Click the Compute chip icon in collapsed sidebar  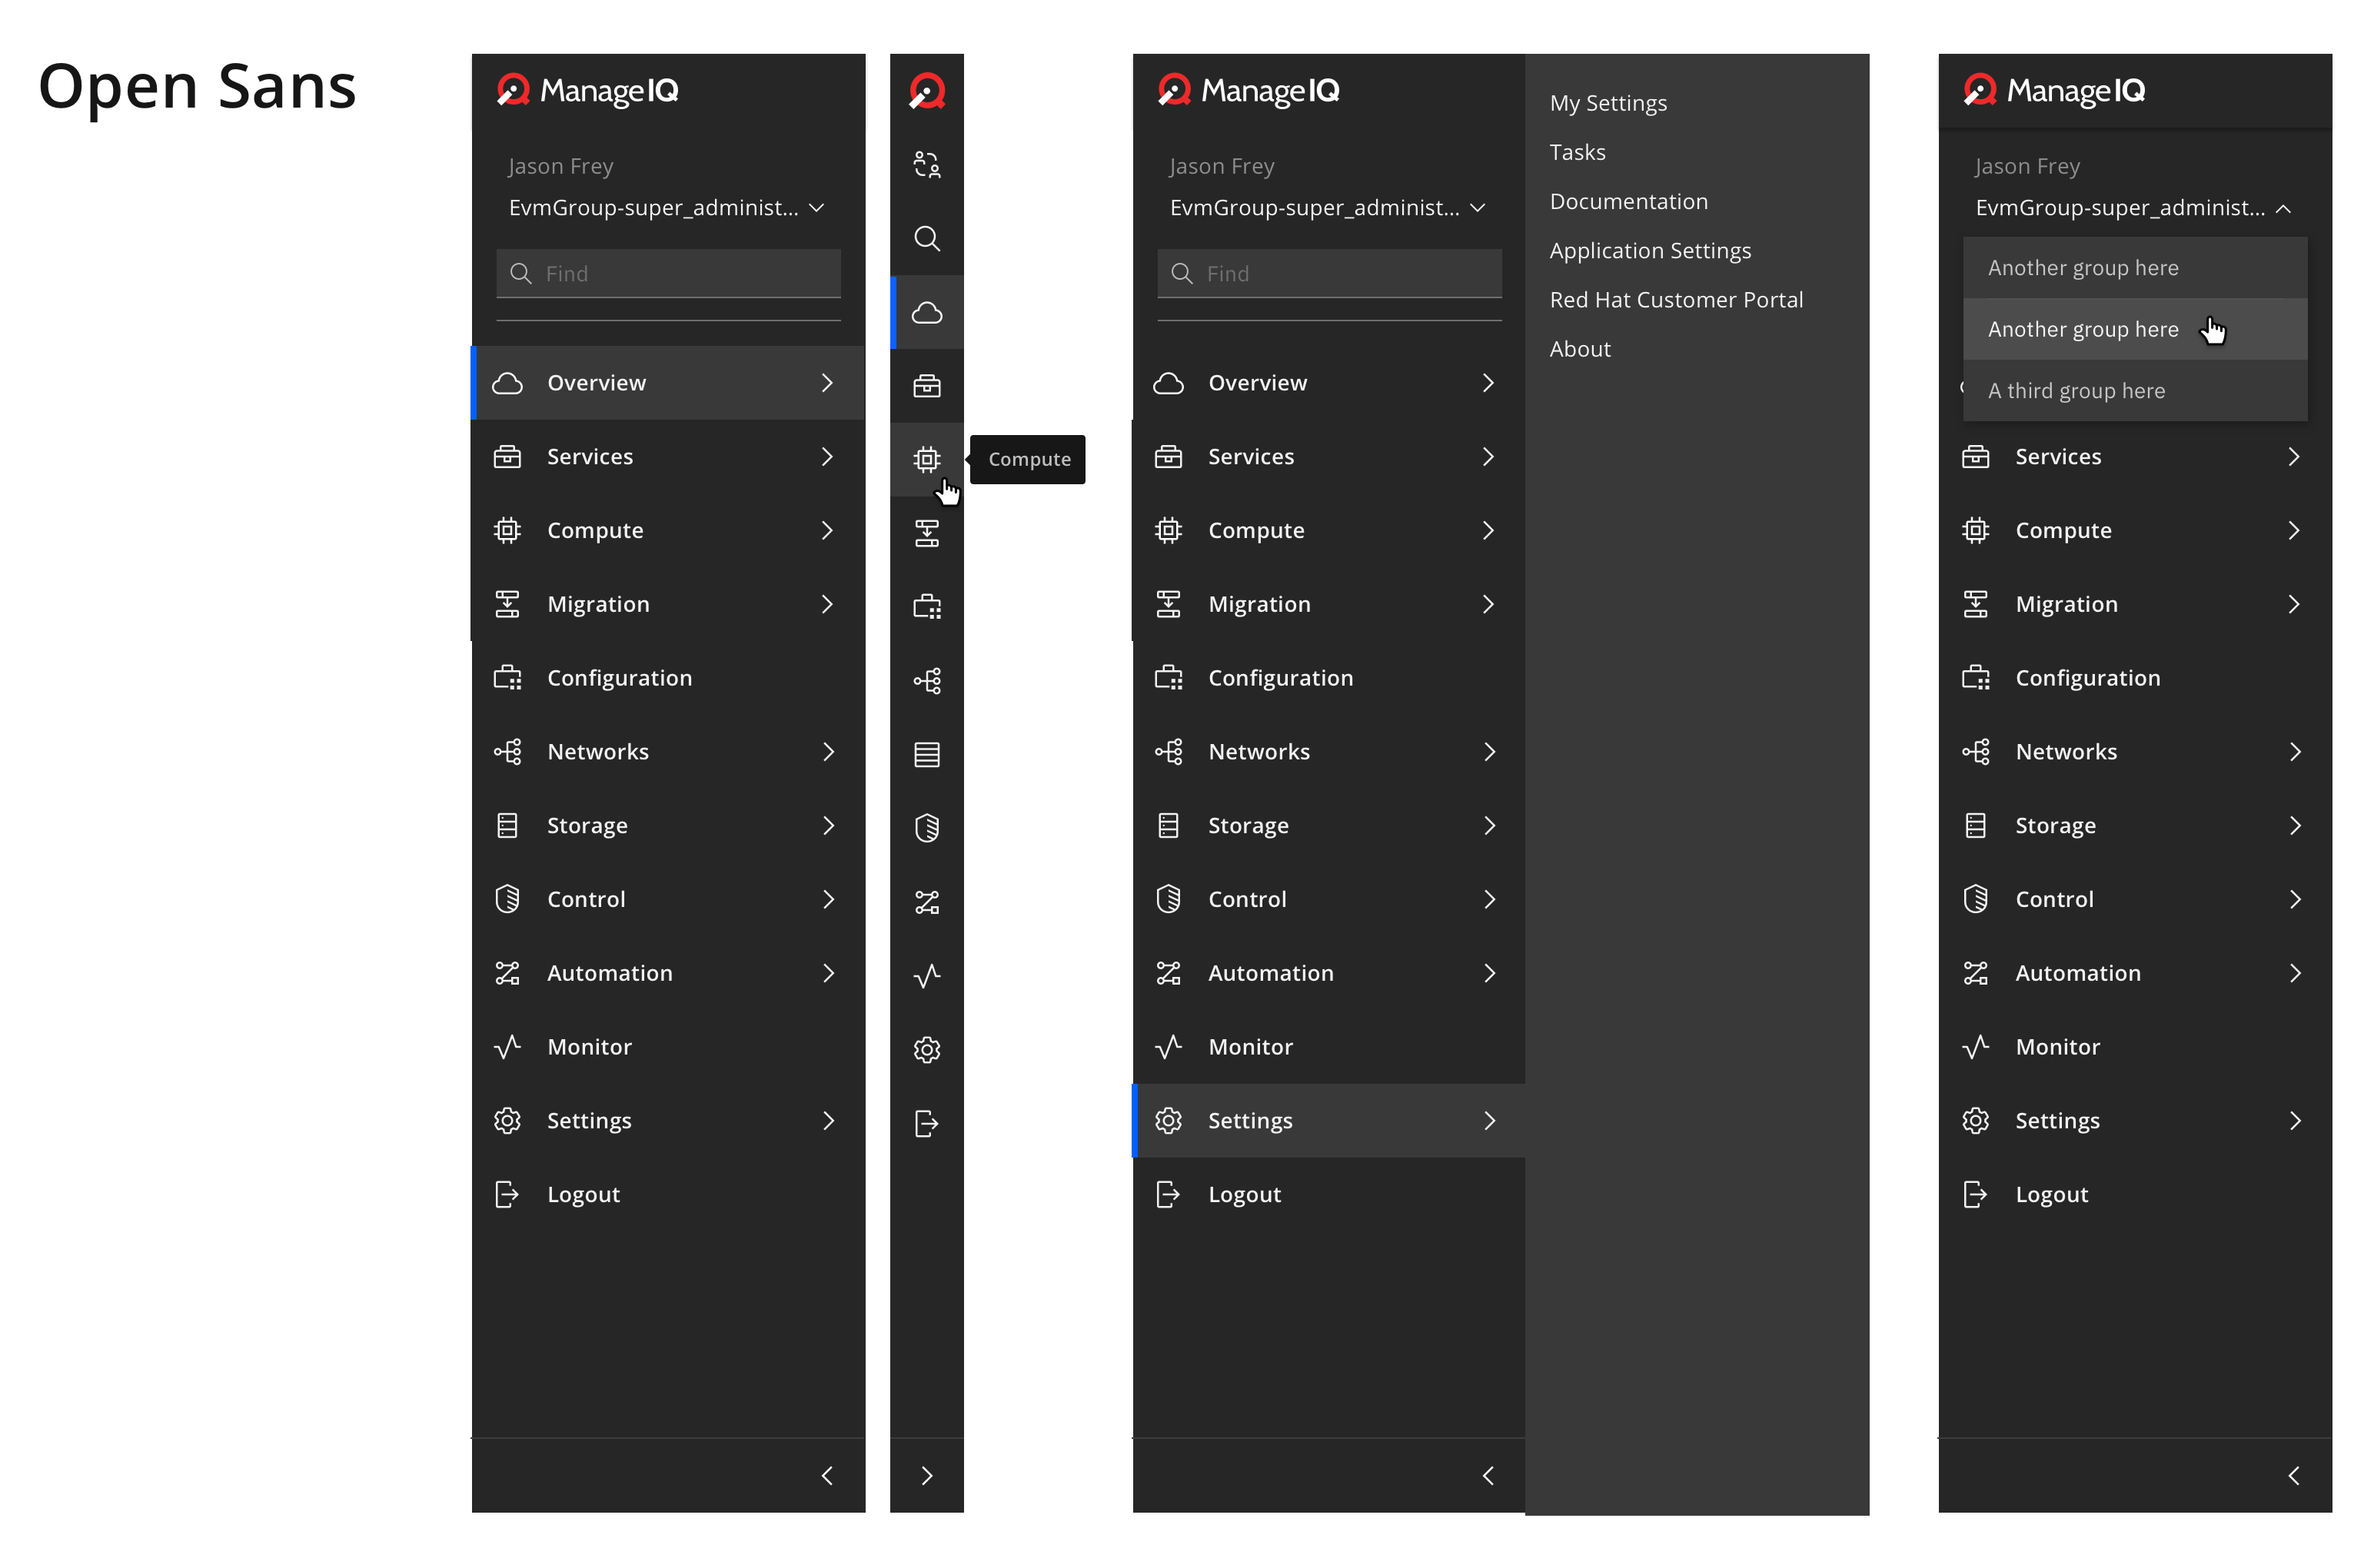pos(926,459)
